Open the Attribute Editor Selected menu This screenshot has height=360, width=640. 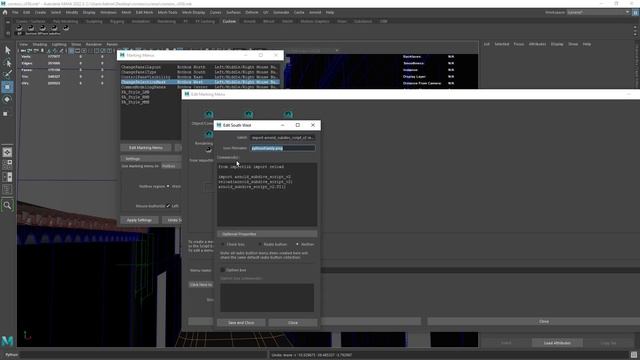[502, 44]
